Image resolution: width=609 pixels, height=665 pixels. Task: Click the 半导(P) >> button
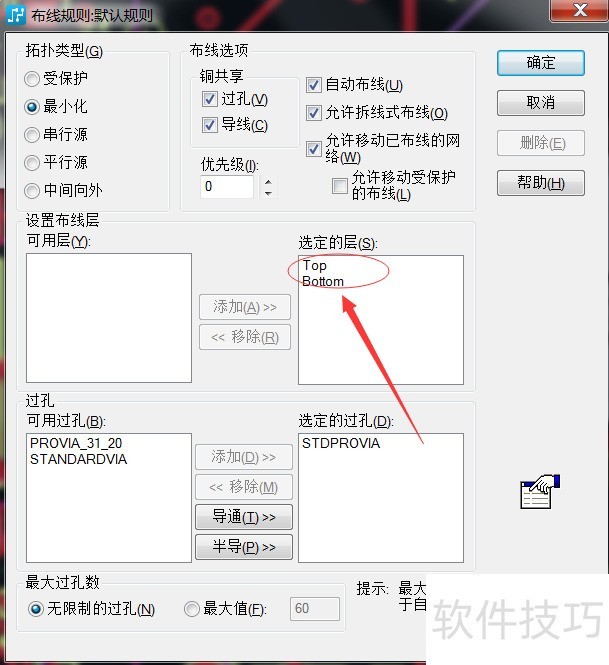[x=244, y=547]
